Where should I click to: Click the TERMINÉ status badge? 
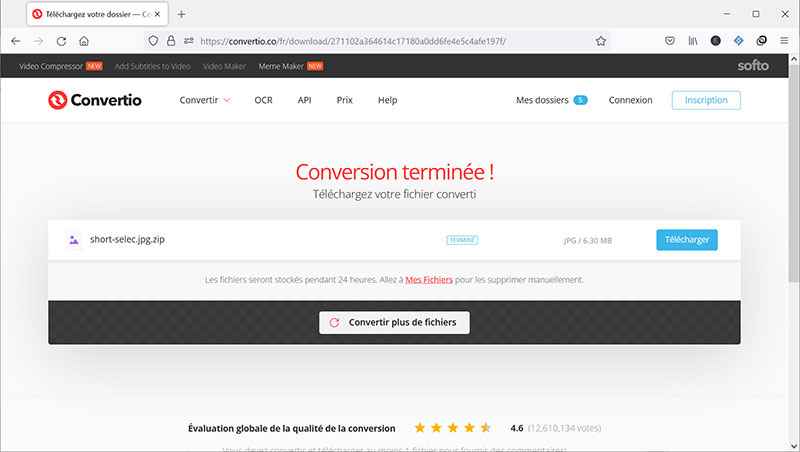tap(462, 240)
